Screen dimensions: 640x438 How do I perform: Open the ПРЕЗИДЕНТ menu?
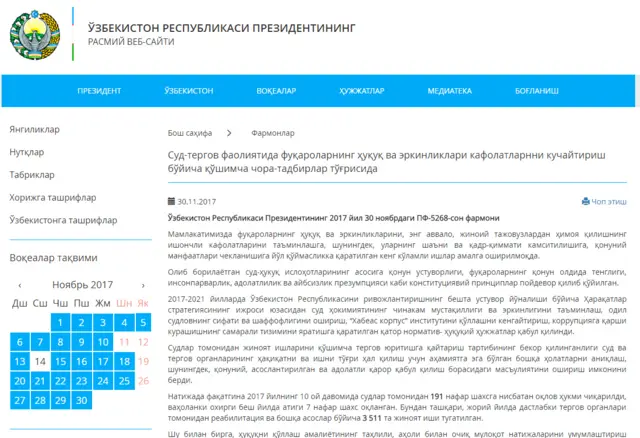coord(99,91)
